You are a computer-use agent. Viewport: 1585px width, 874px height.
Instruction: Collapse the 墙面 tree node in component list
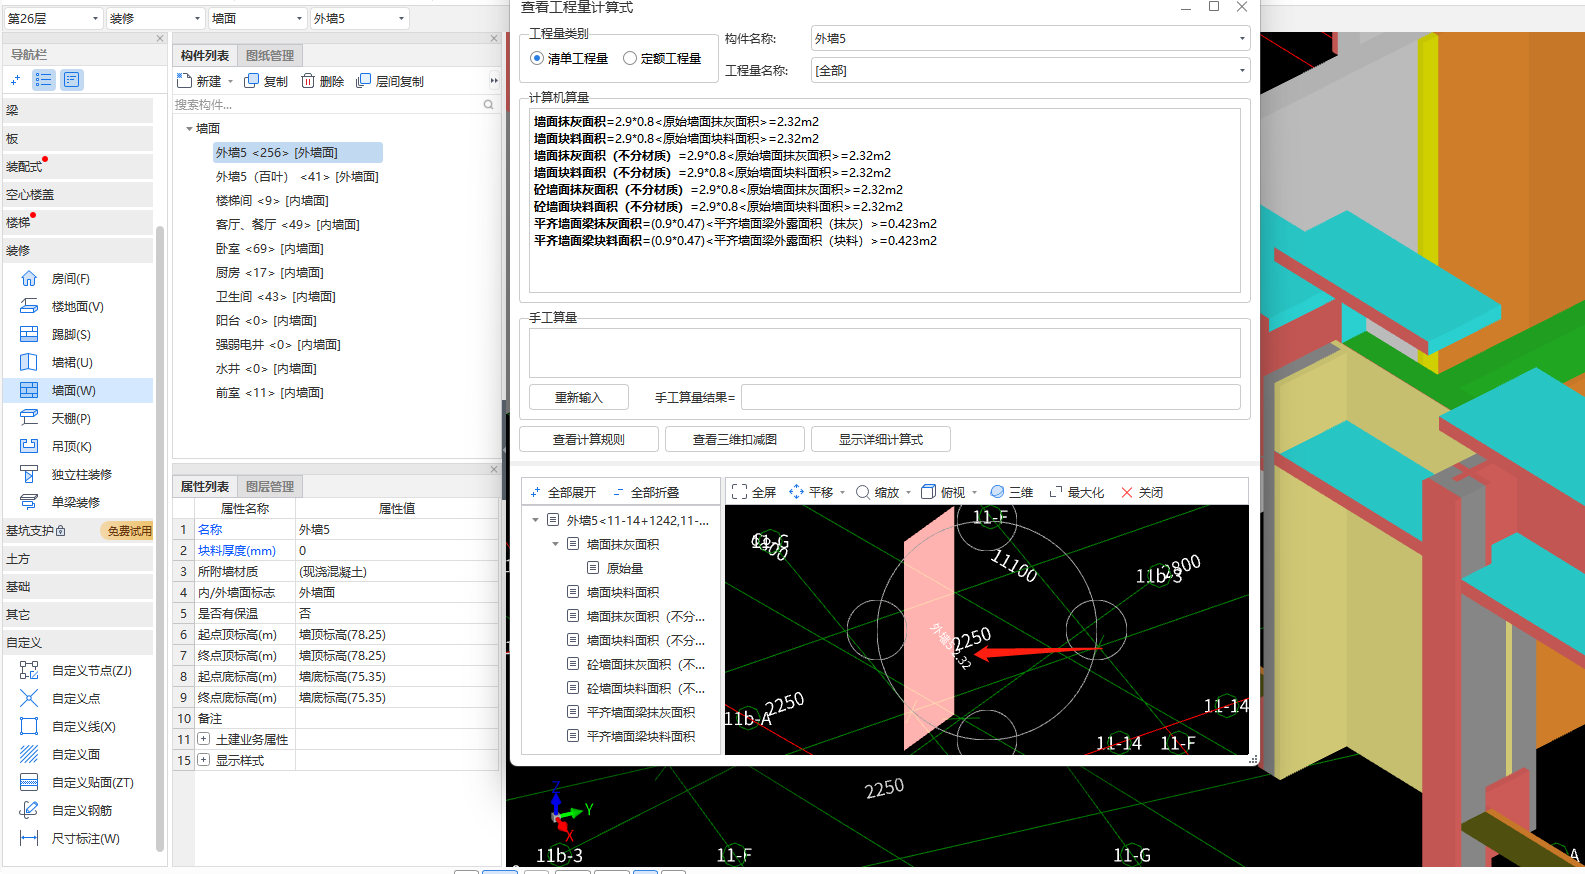(x=189, y=129)
